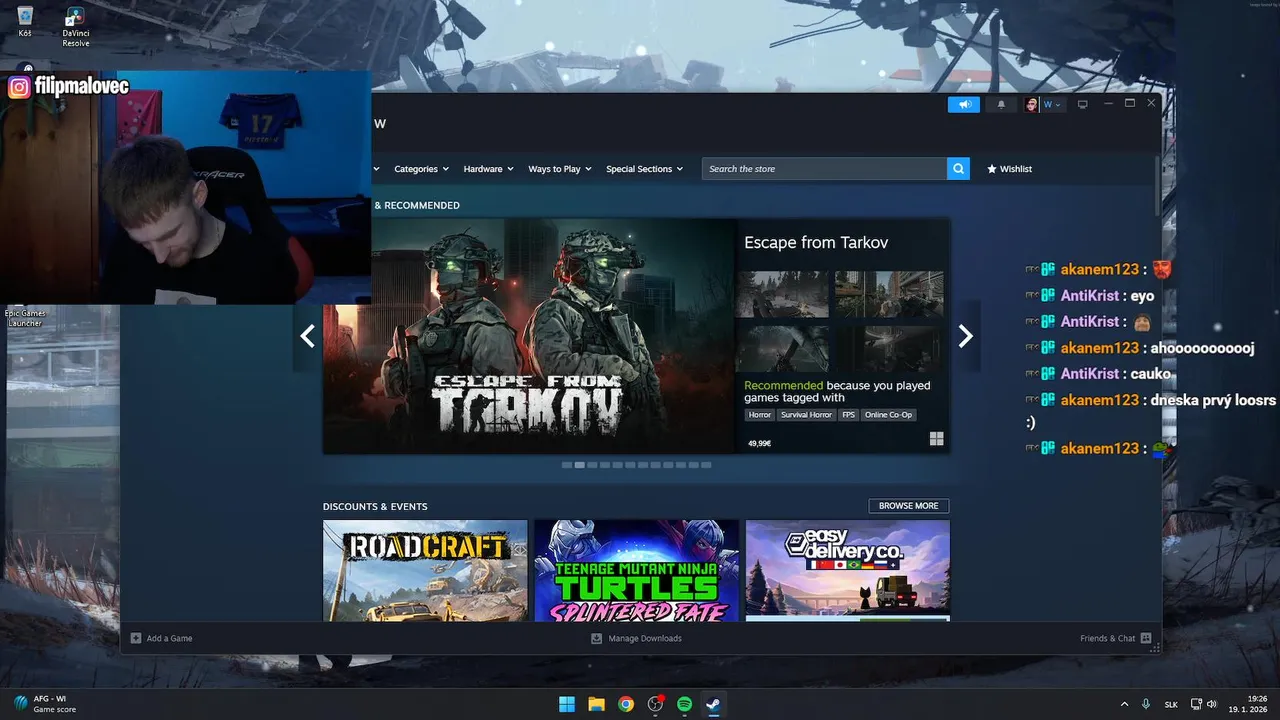Image resolution: width=1280 pixels, height=720 pixels.
Task: Click chat message "ahoooooooooj"
Action: pos(1202,348)
